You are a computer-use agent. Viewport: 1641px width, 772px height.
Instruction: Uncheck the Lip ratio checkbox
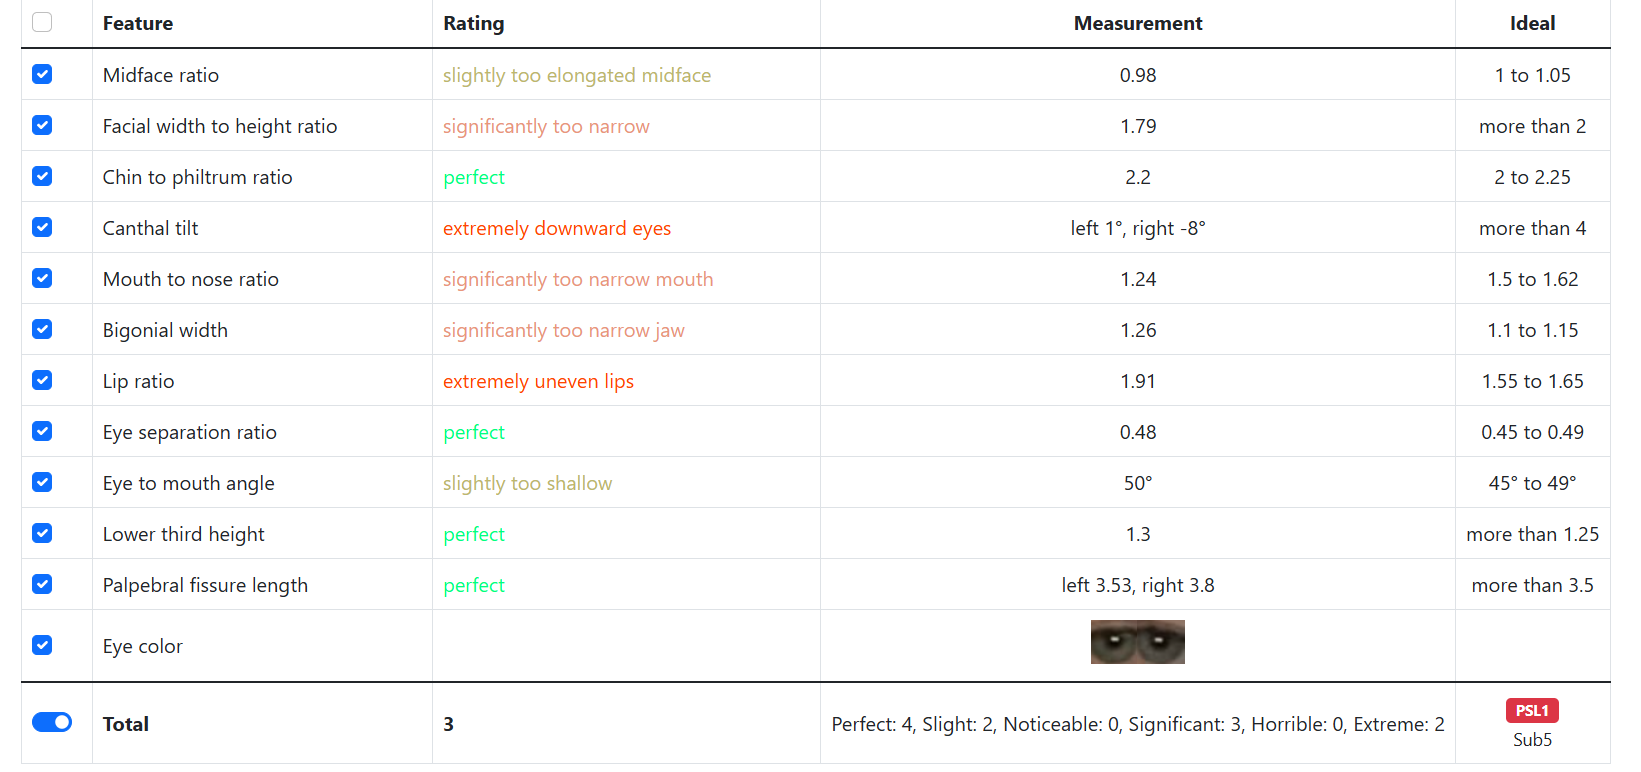point(42,380)
